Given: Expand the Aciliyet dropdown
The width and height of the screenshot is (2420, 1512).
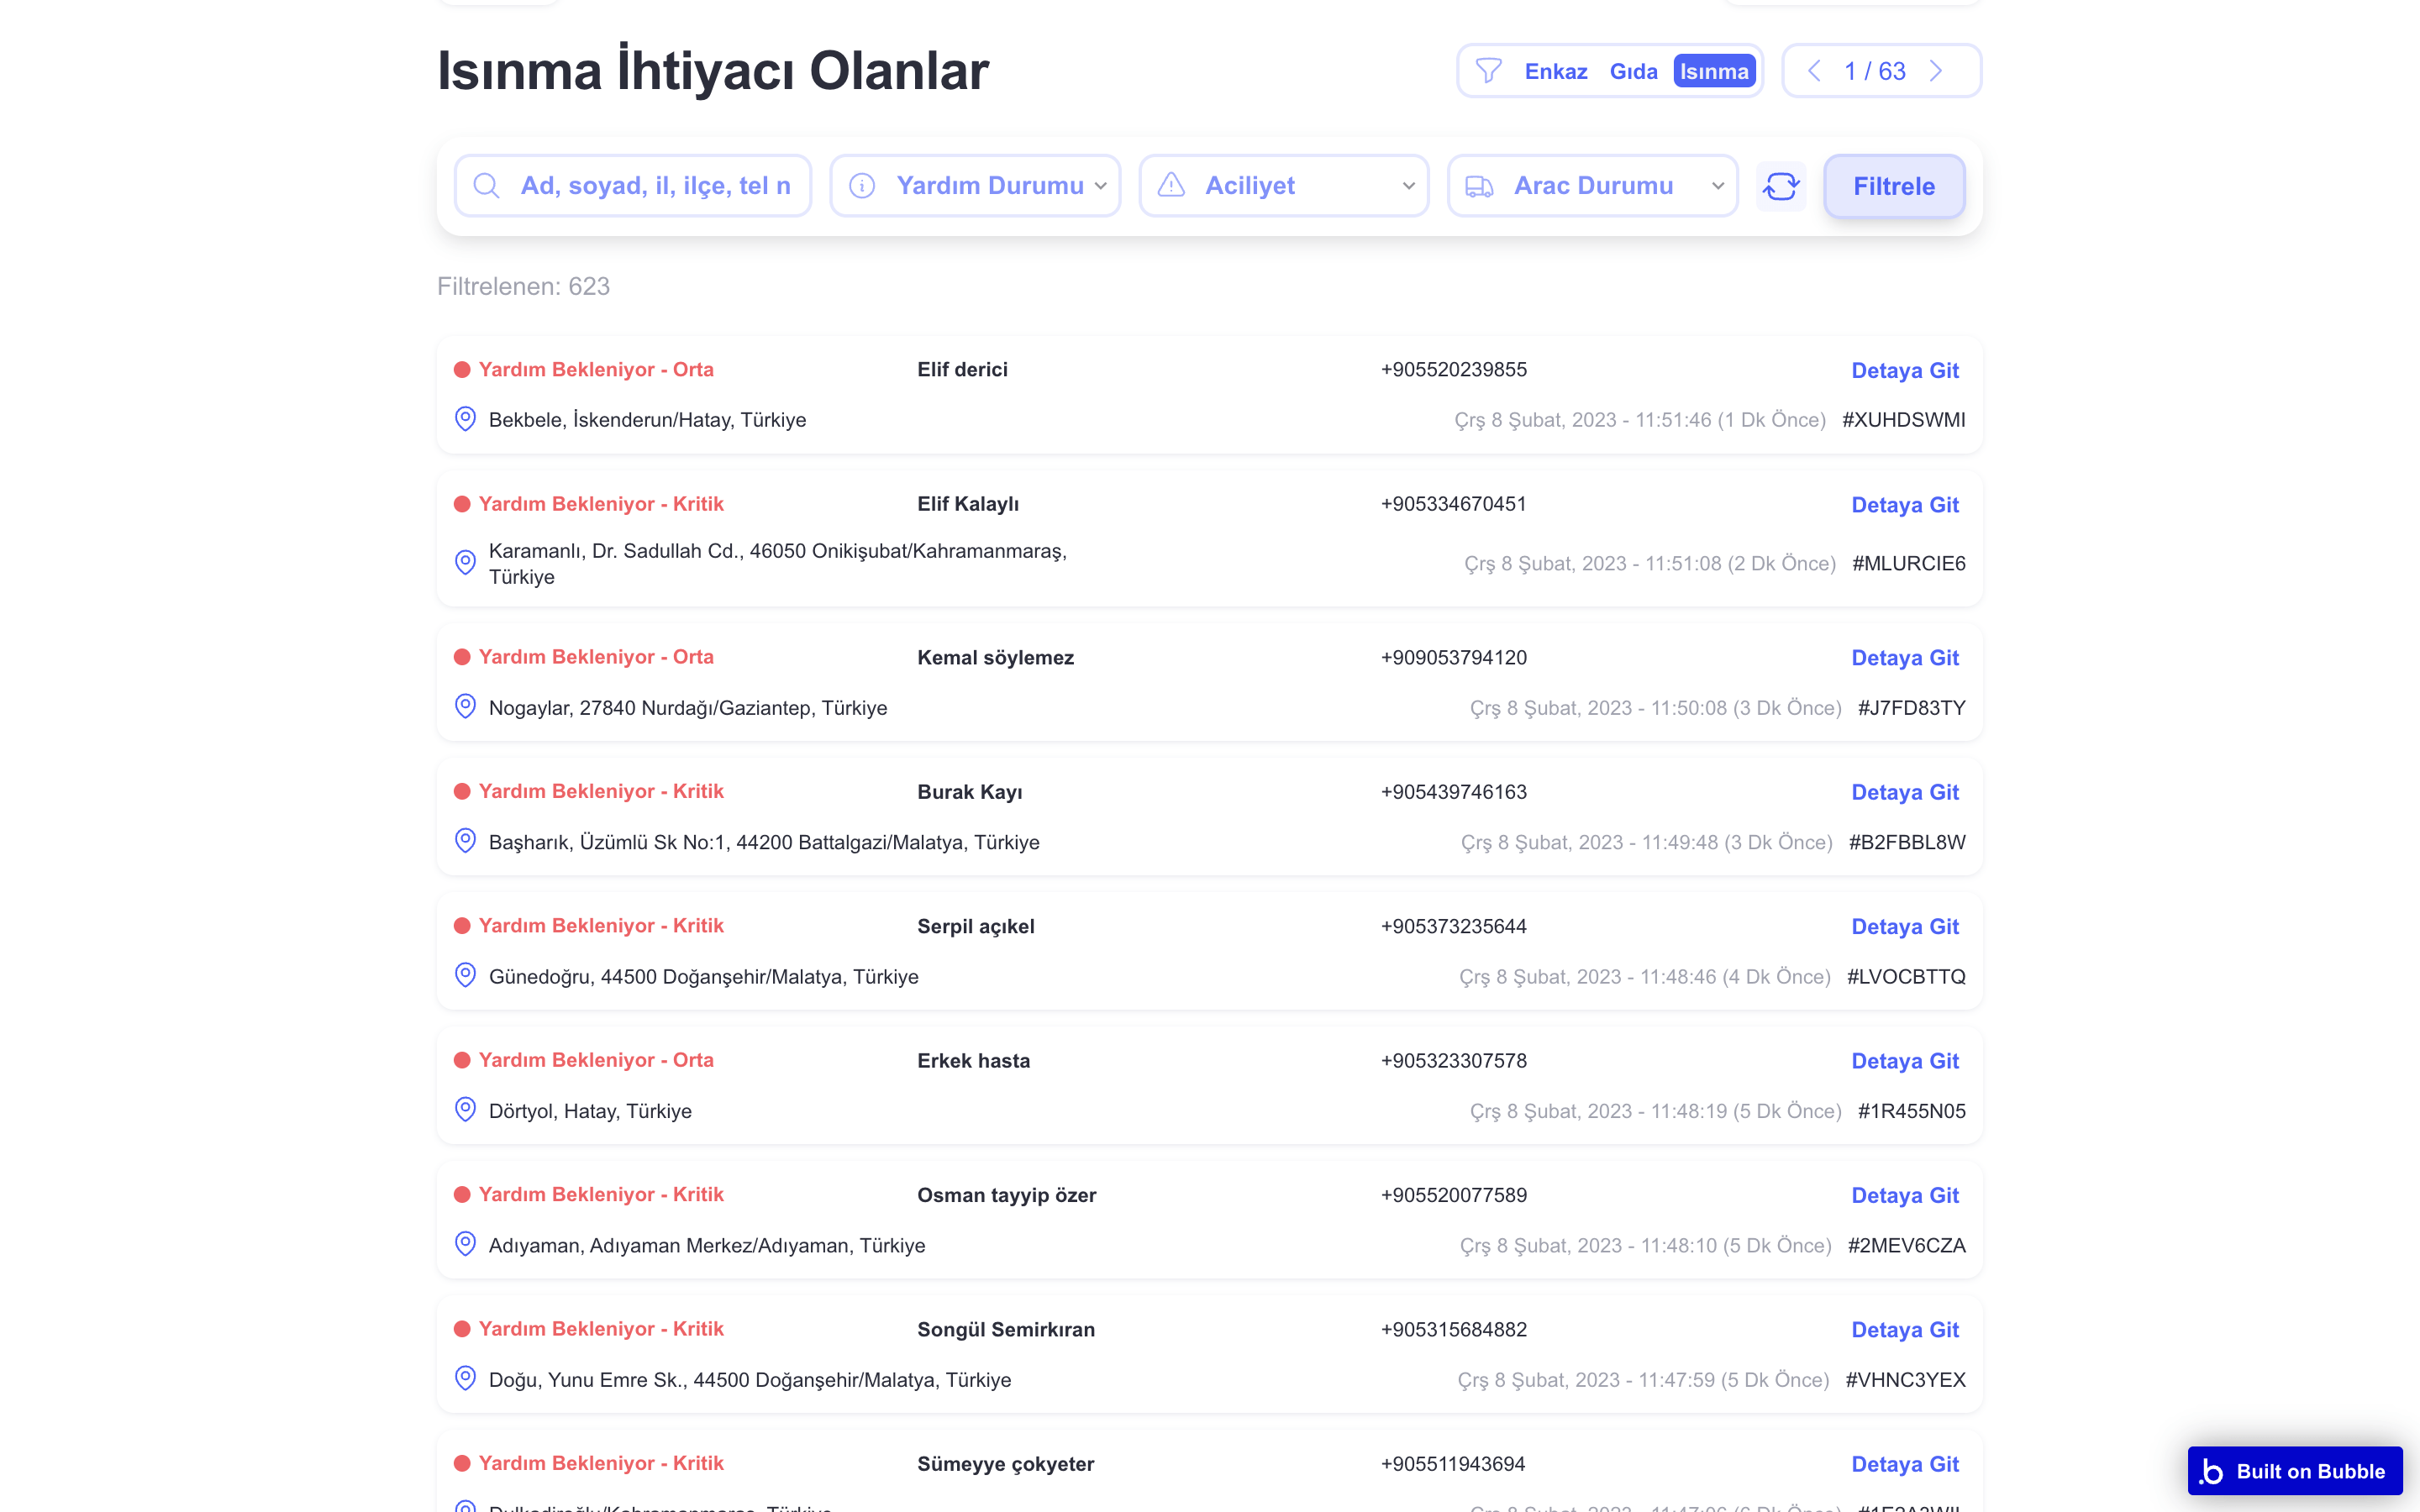Looking at the screenshot, I should pyautogui.click(x=1284, y=186).
